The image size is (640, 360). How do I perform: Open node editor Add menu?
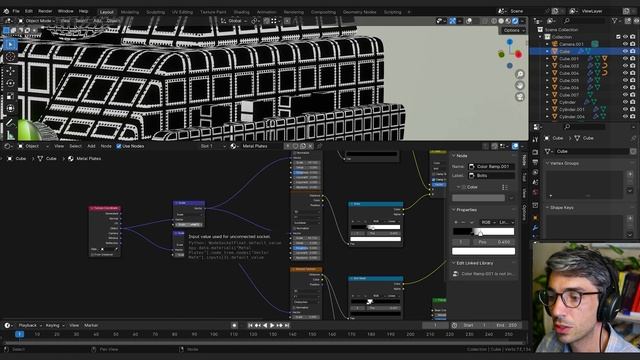coord(91,146)
